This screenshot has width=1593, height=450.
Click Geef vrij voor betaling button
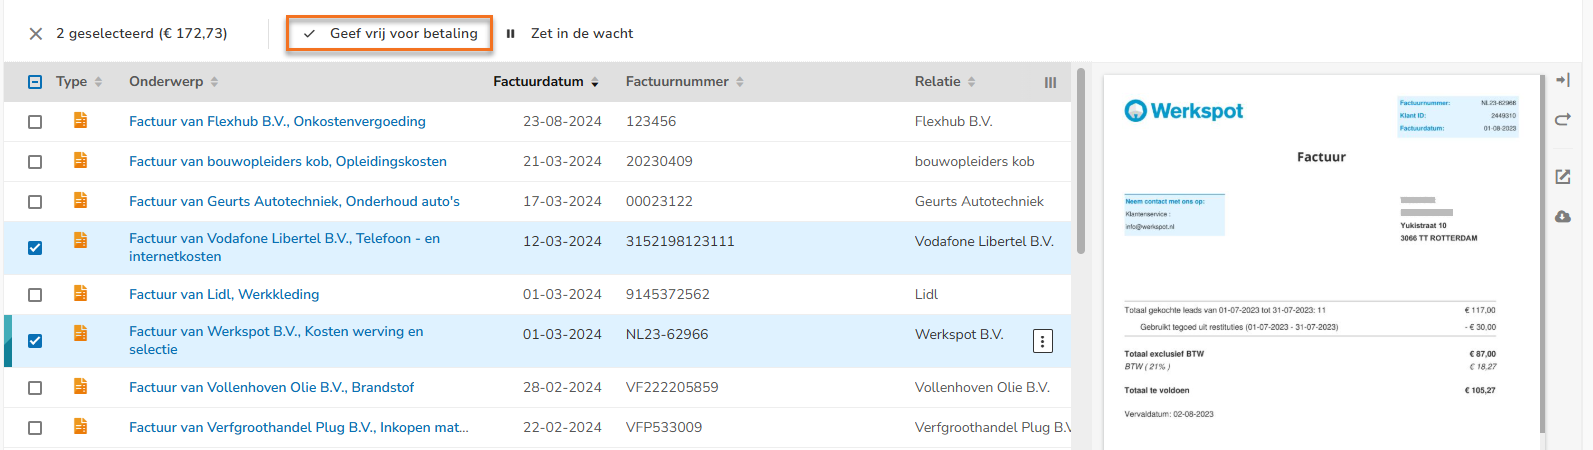[390, 33]
